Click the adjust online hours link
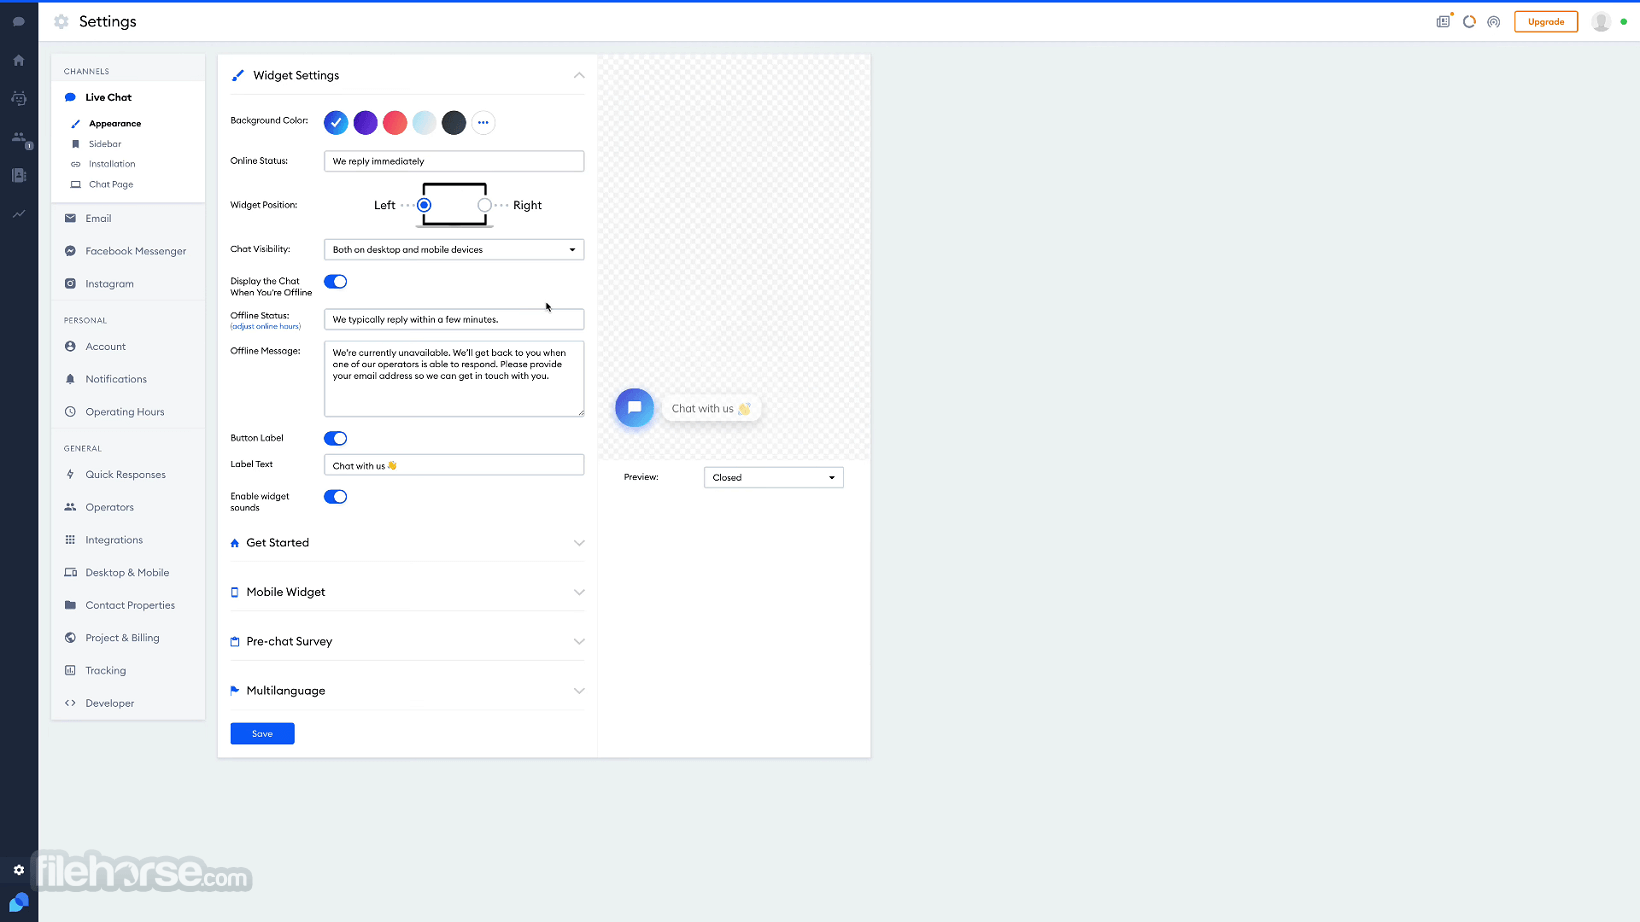Image resolution: width=1640 pixels, height=922 pixels. [265, 327]
